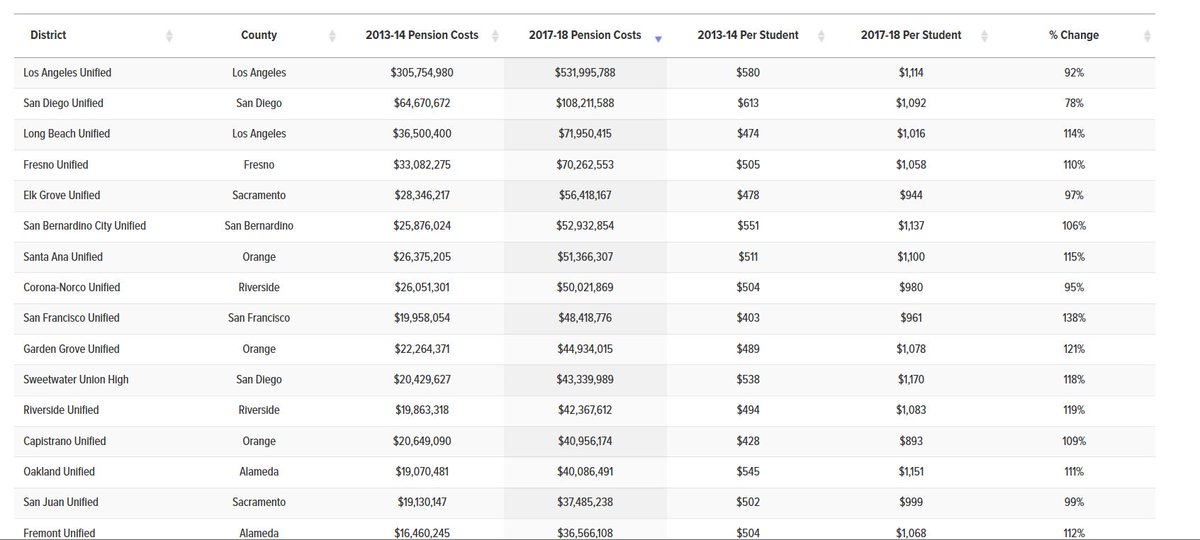This screenshot has height=540, width=1200.
Task: Sort by 2017-18 Per Student arrows
Action: 985,36
